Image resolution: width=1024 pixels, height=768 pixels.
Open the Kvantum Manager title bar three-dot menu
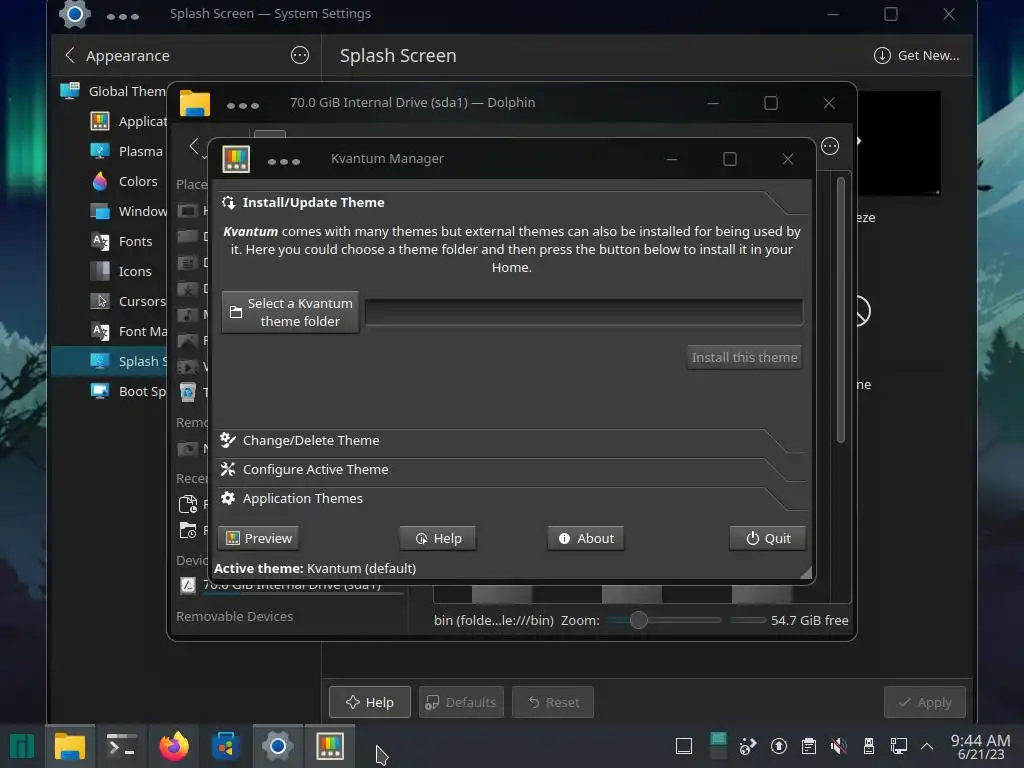(284, 161)
